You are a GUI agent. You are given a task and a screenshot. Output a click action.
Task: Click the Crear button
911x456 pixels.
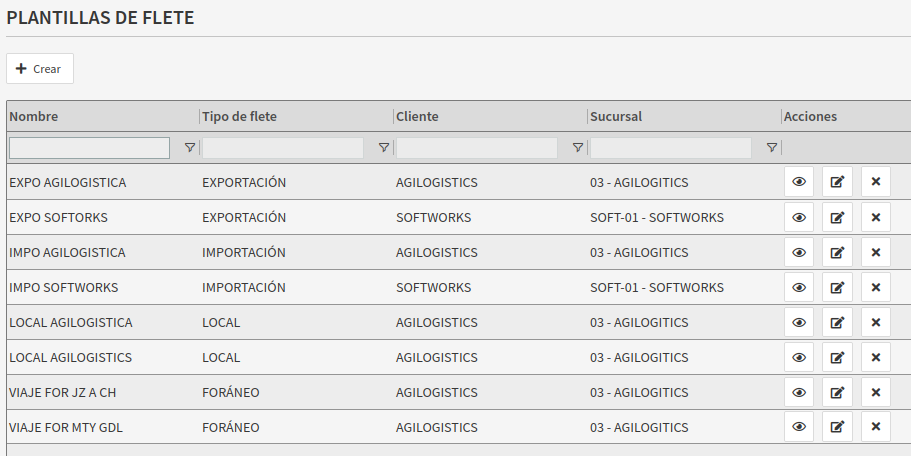coord(40,69)
